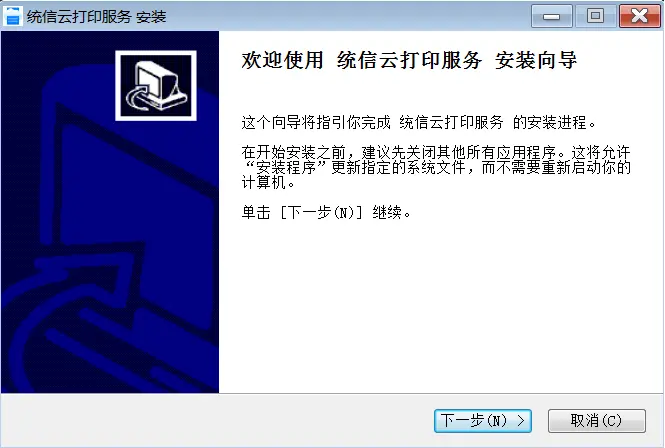
Task: Close the 统信云打印服务 安装 window
Action: click(x=640, y=16)
